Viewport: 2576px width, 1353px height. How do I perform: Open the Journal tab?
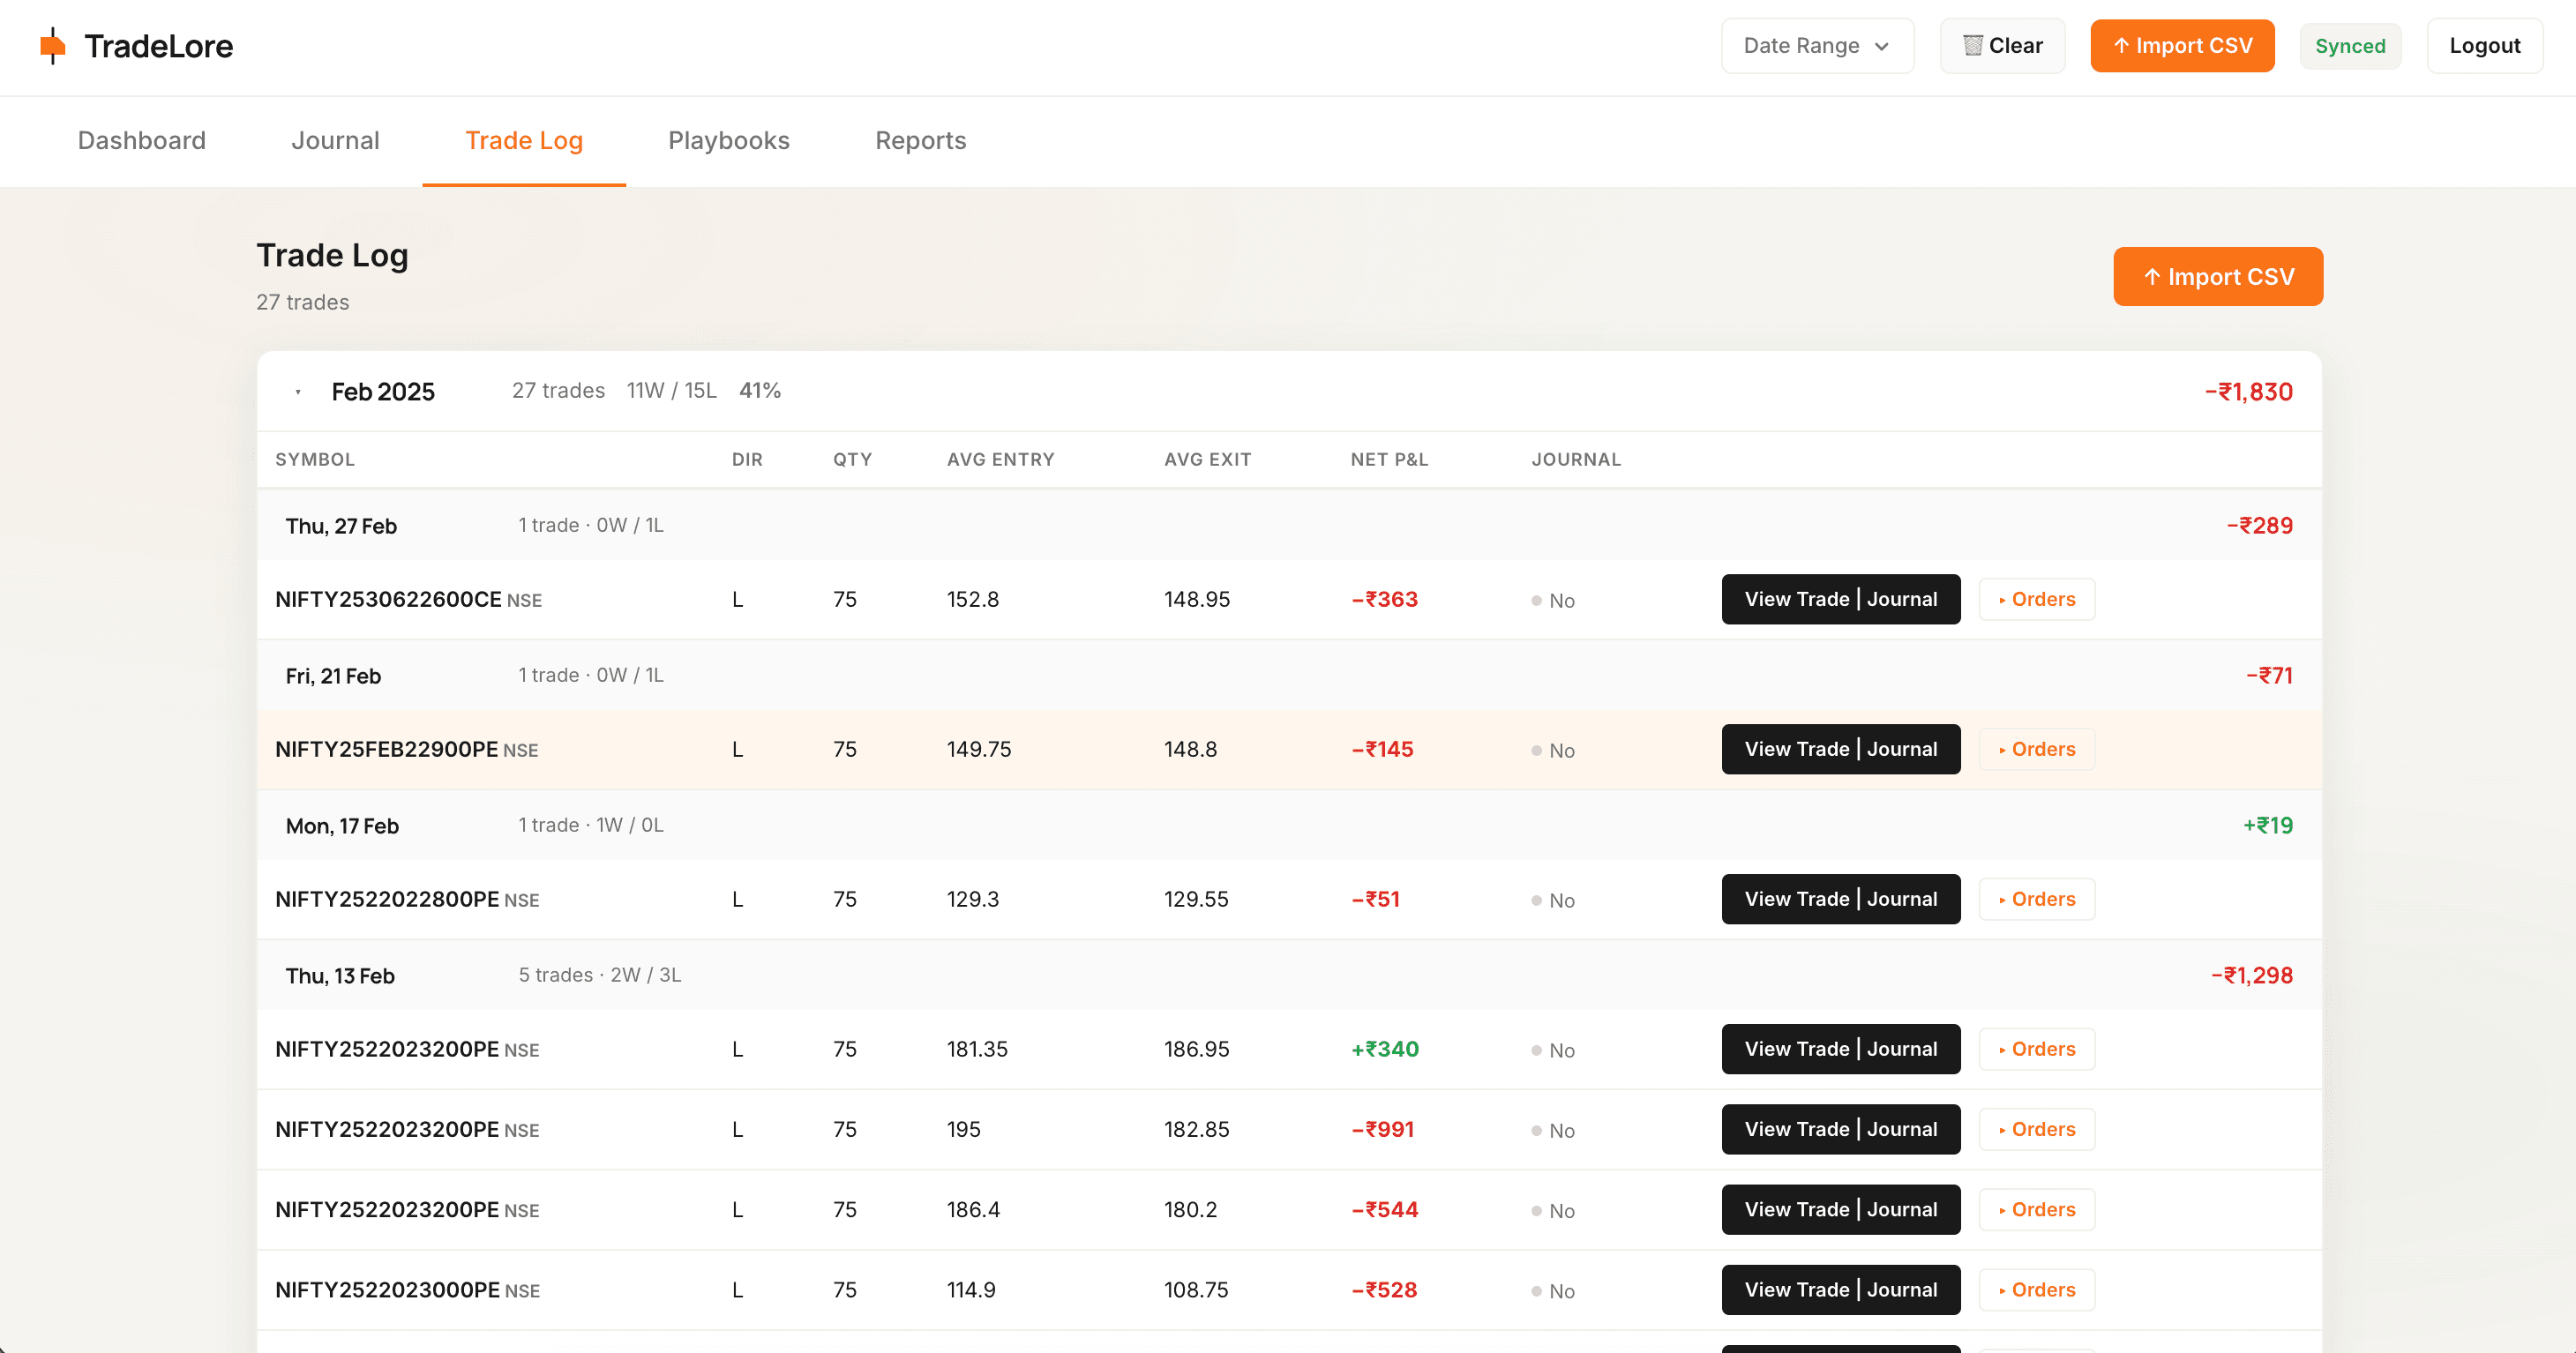[335, 141]
